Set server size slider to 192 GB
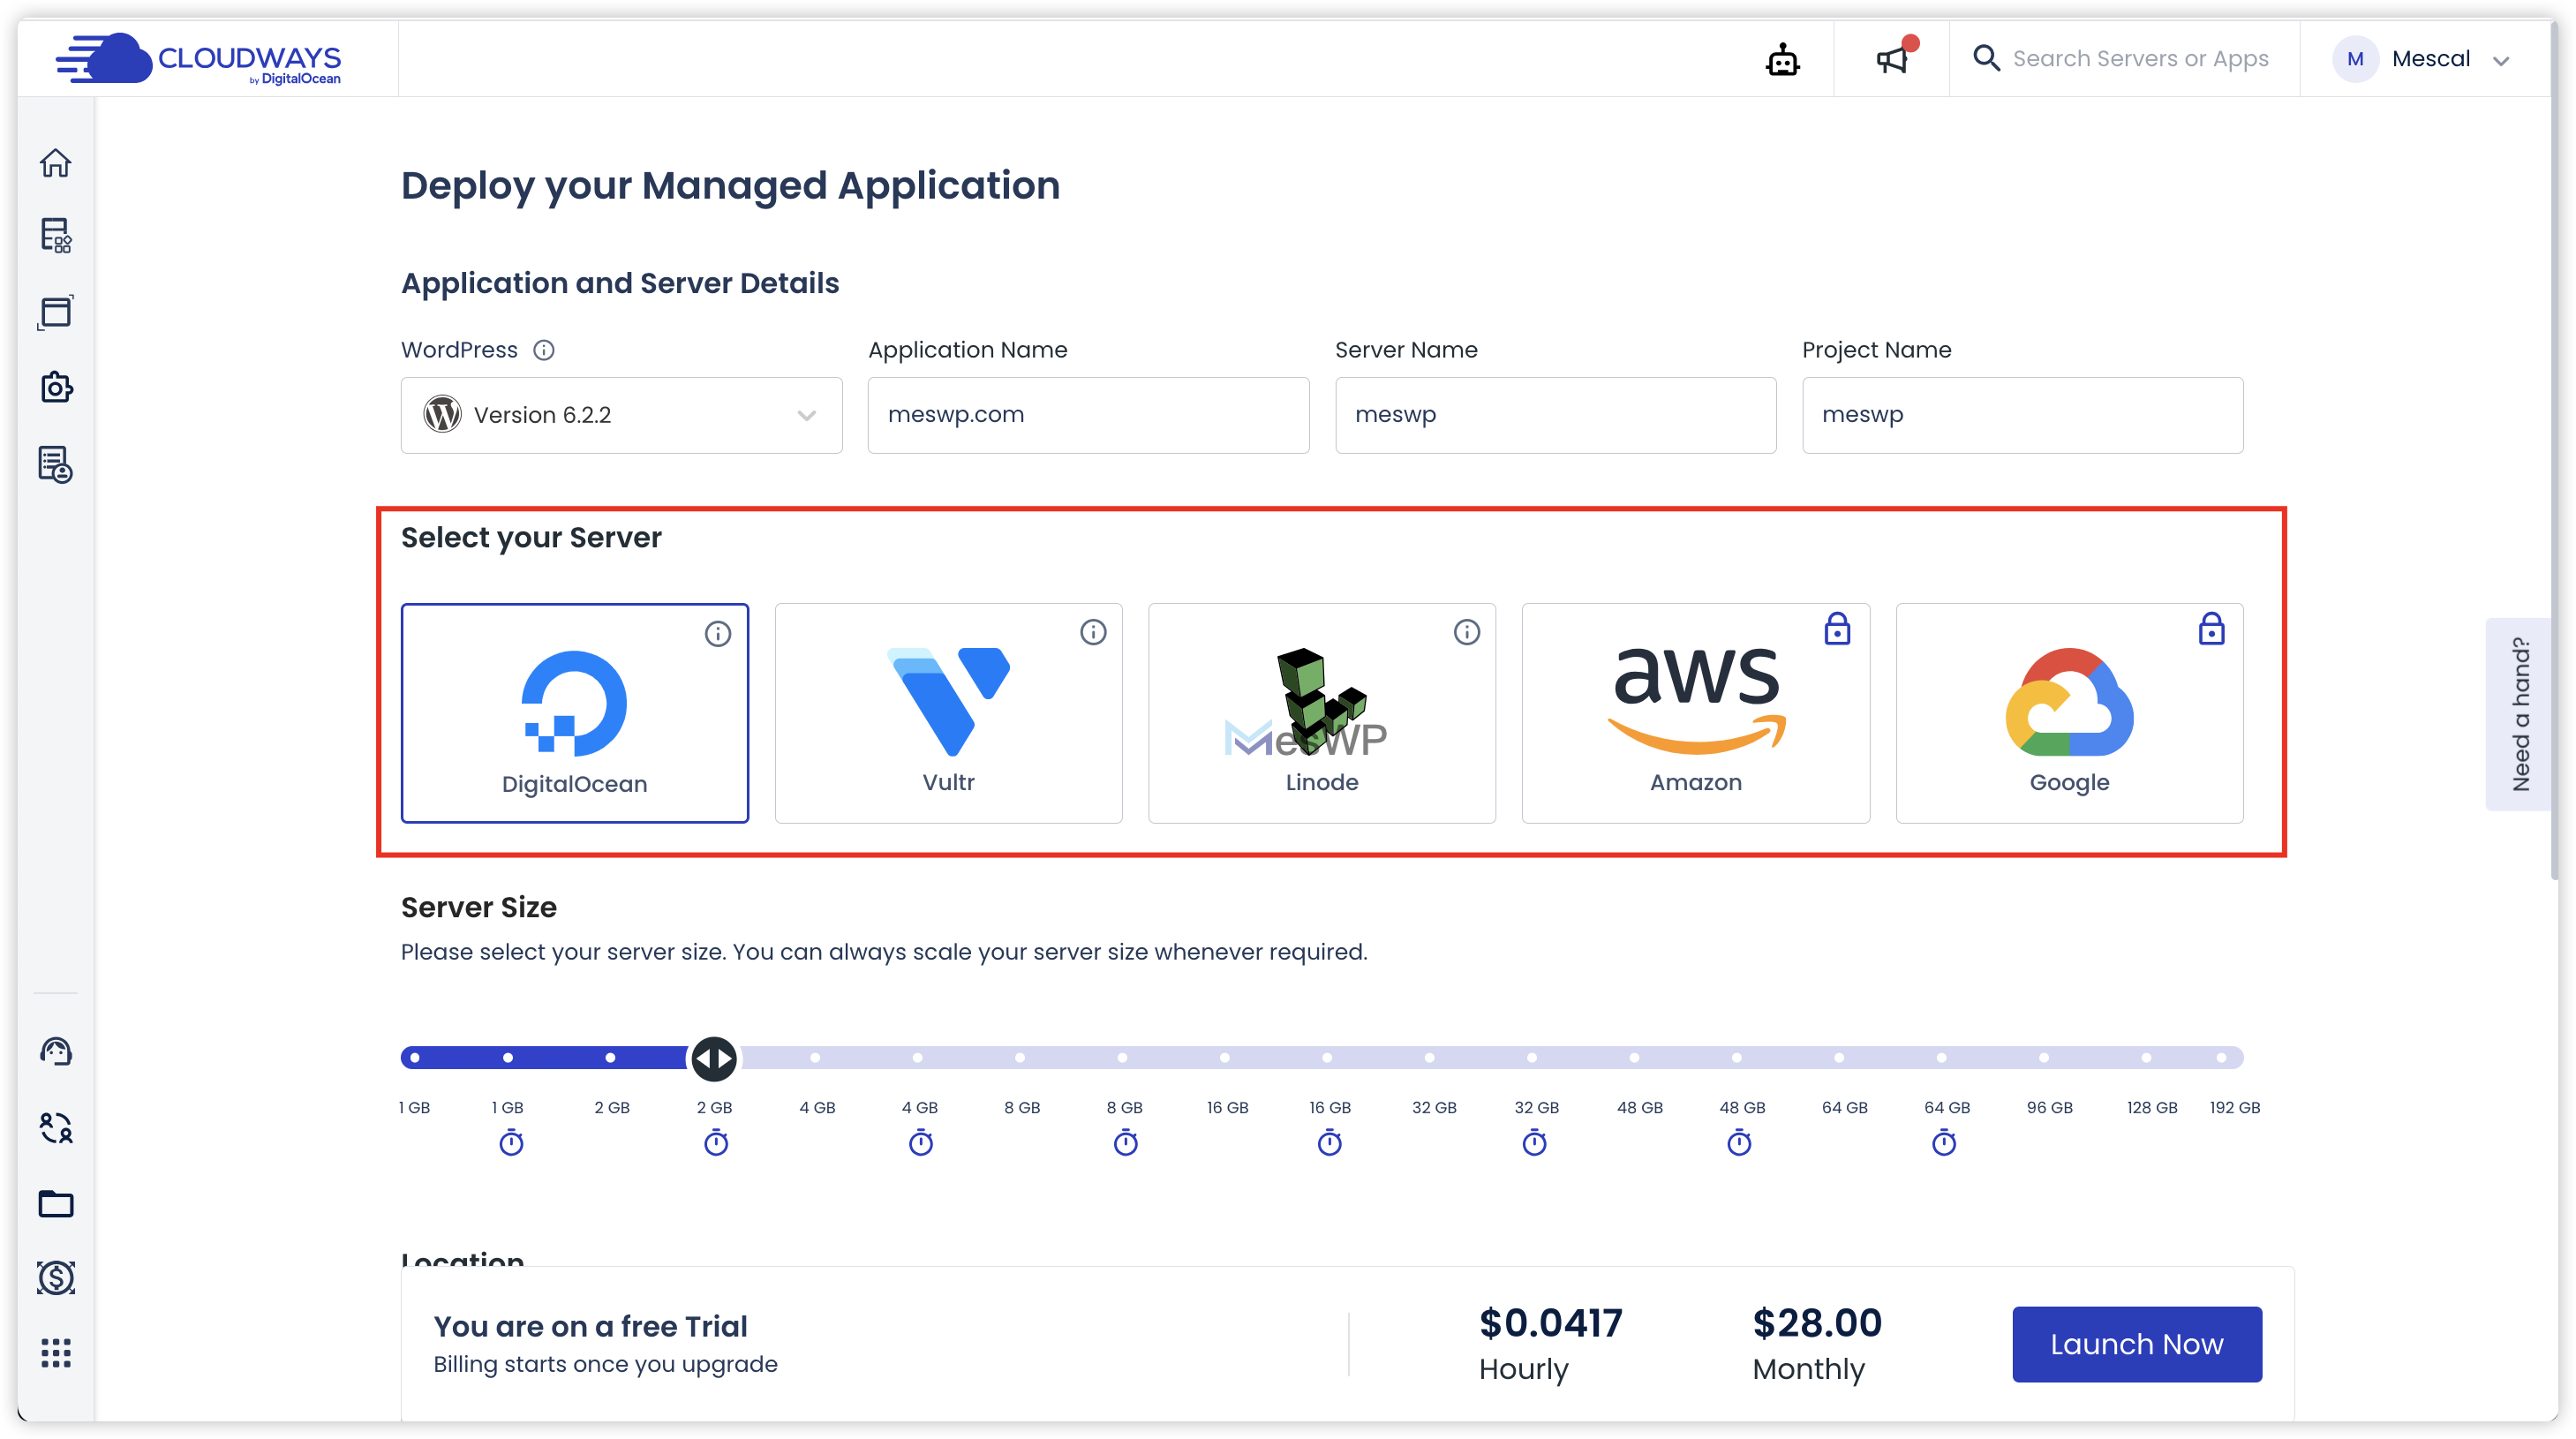Viewport: 2576px width, 1439px height. coord(2222,1057)
